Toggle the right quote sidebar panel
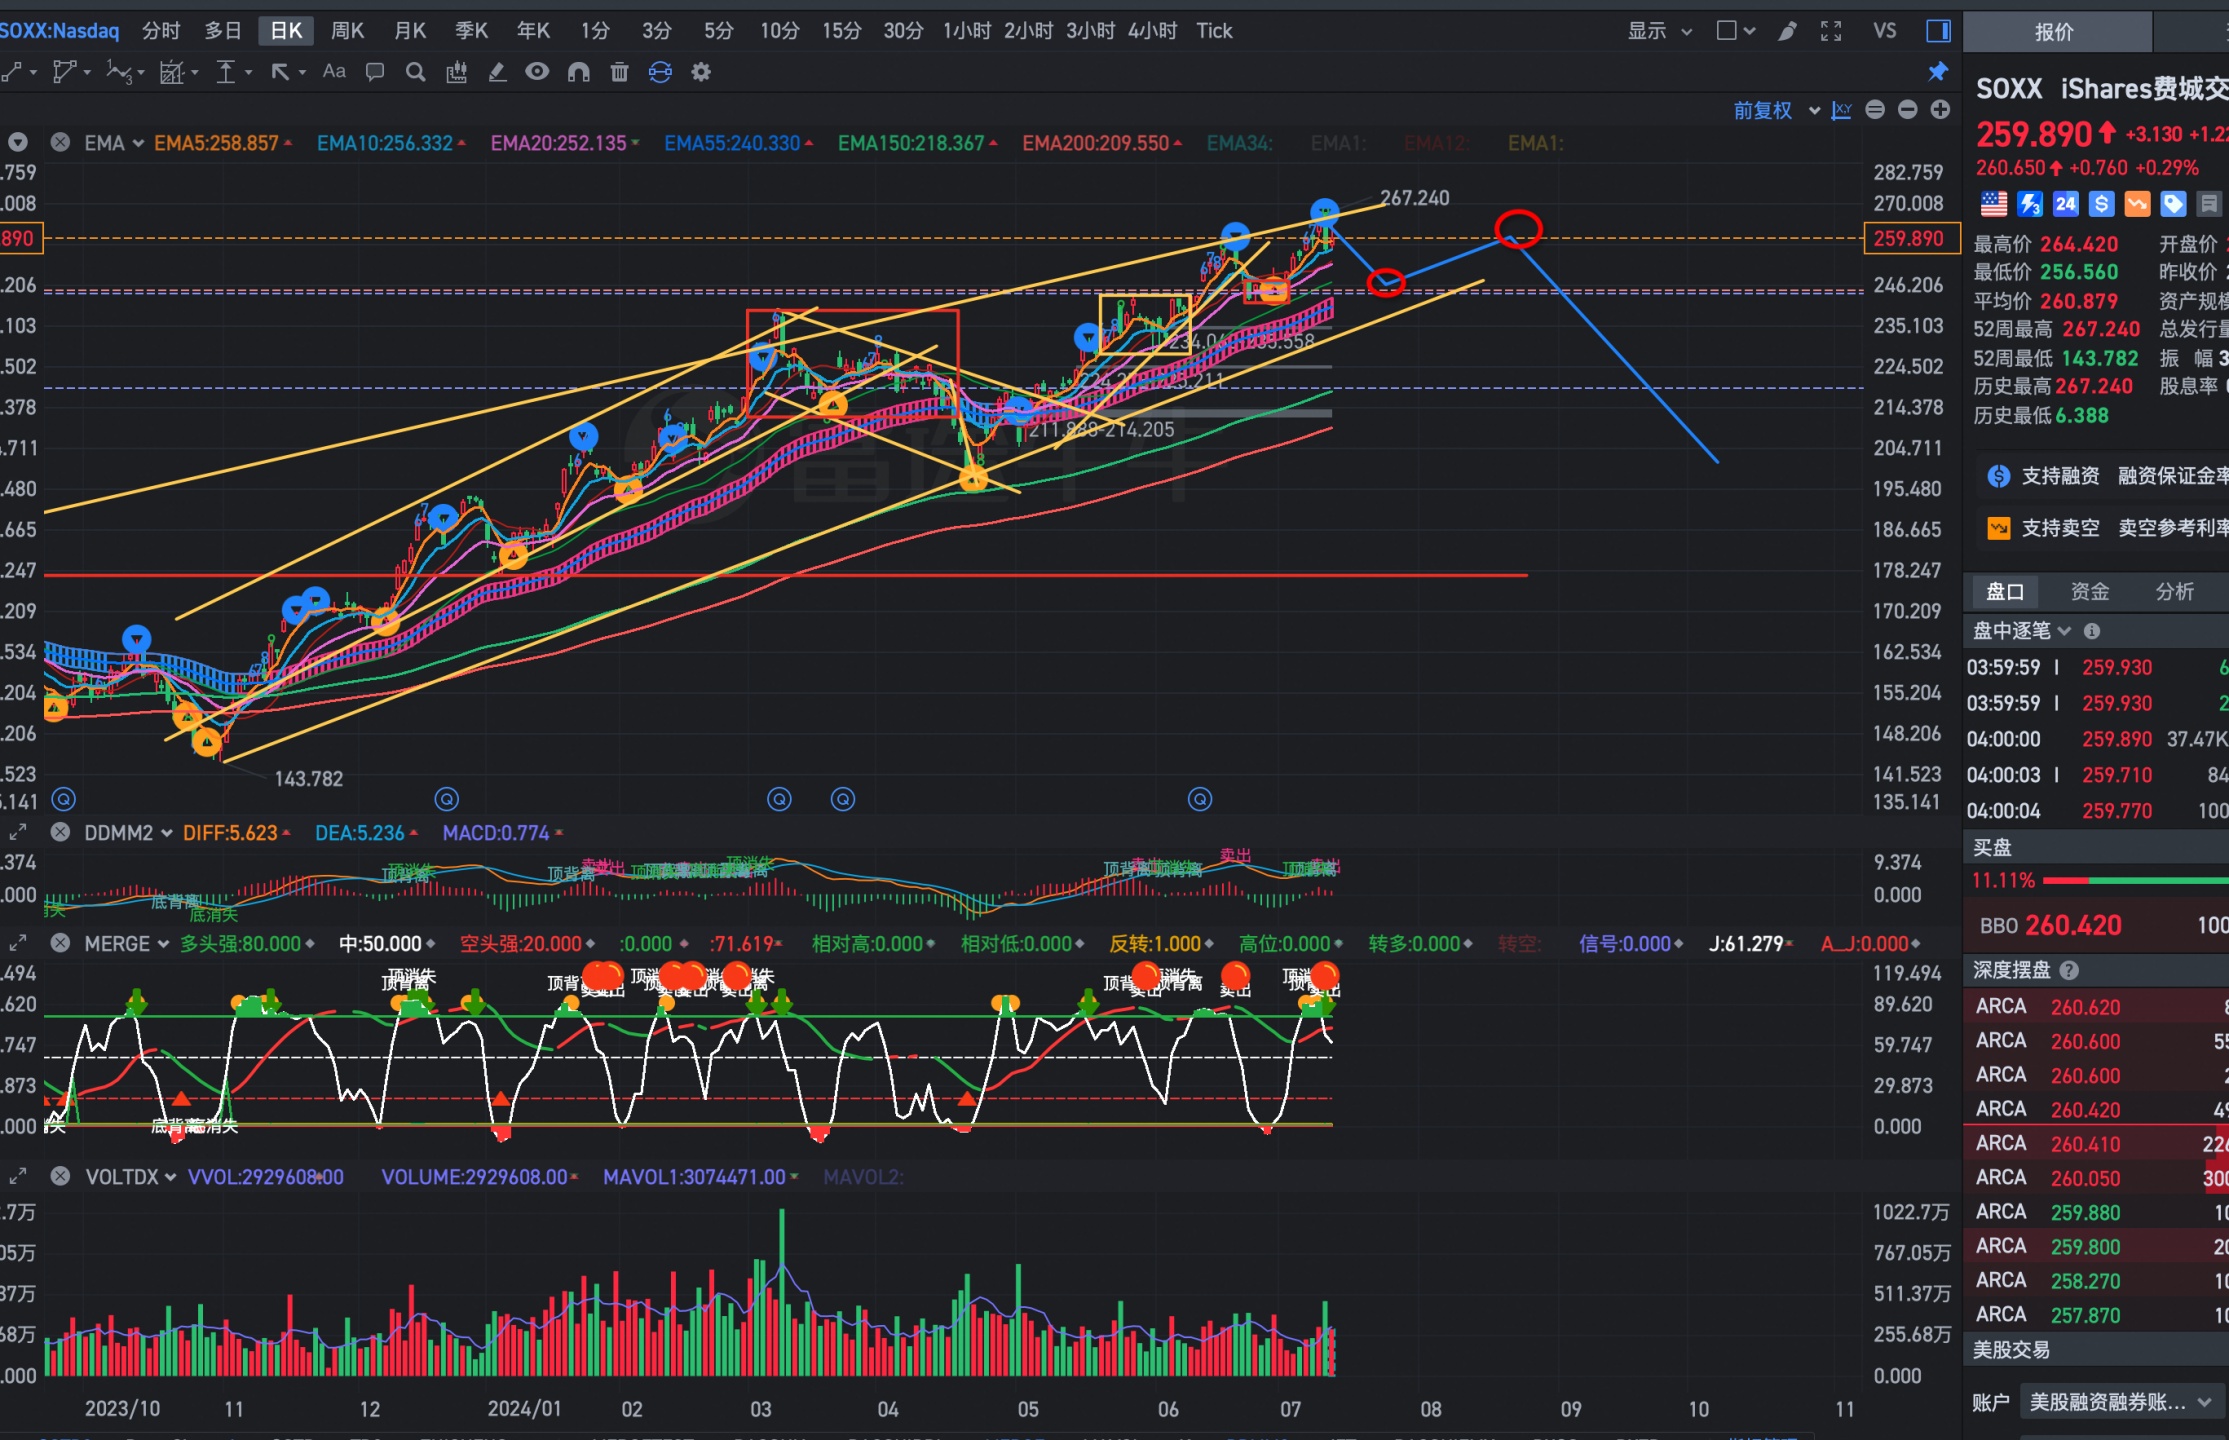 [x=1938, y=31]
